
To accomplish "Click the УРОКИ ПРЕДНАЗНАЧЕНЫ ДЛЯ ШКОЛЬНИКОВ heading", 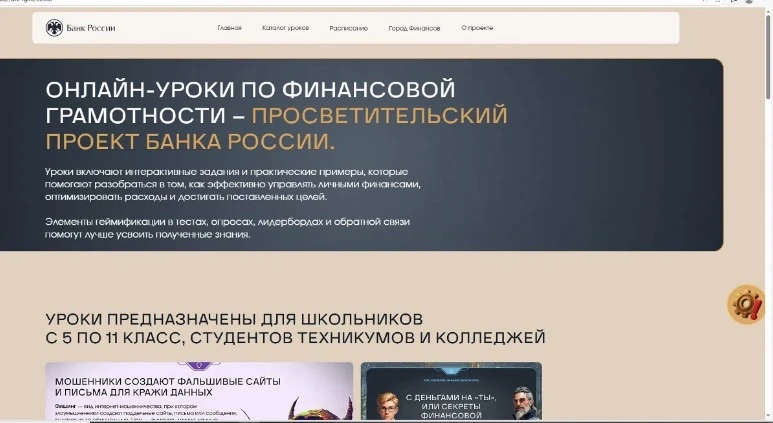I will (x=234, y=319).
